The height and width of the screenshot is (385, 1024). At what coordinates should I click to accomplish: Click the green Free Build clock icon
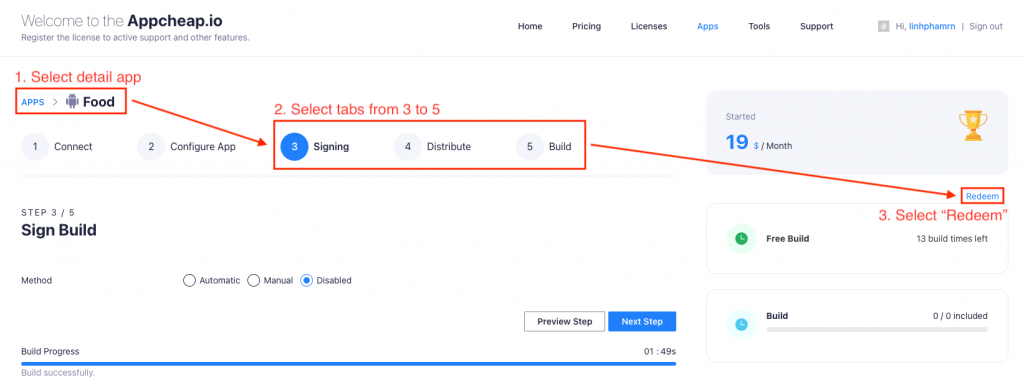coord(741,239)
